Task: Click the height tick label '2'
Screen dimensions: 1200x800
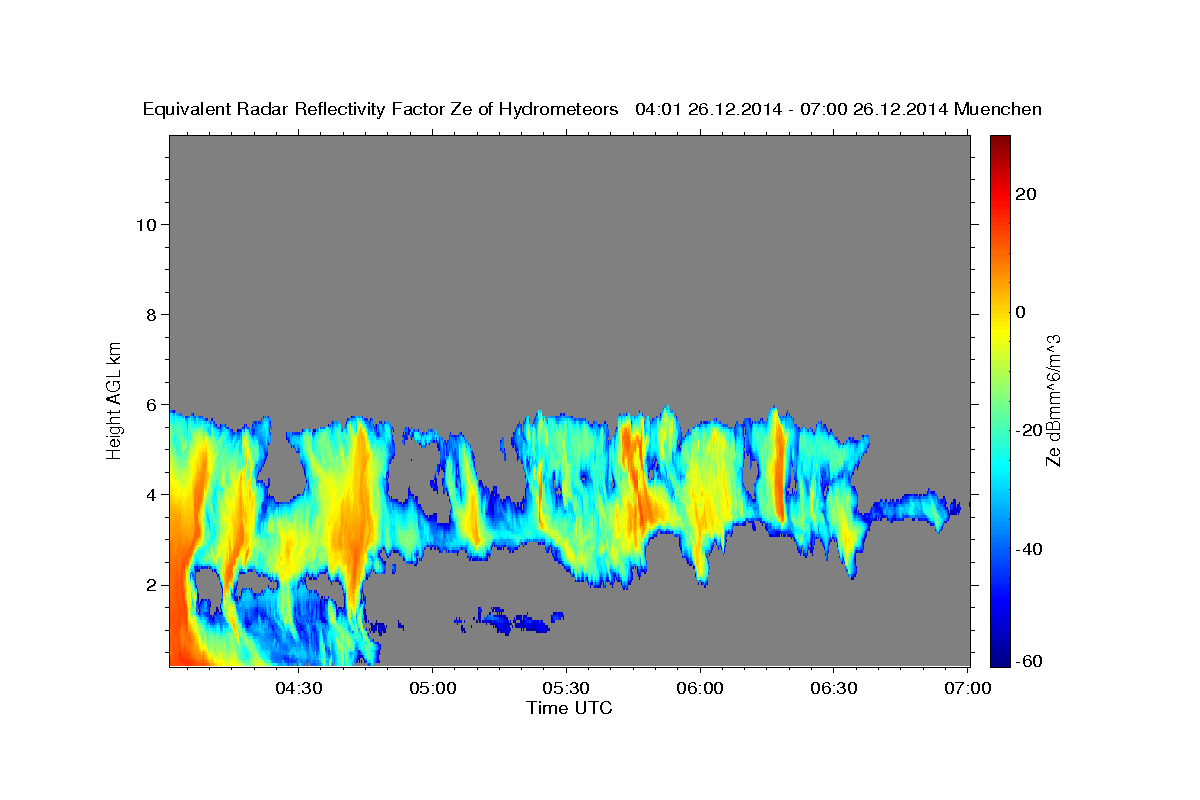Action: (x=151, y=585)
